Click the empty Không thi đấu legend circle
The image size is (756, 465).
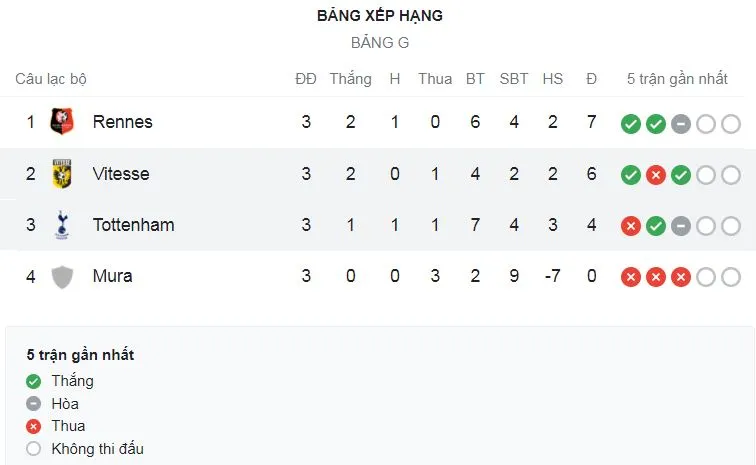(34, 449)
